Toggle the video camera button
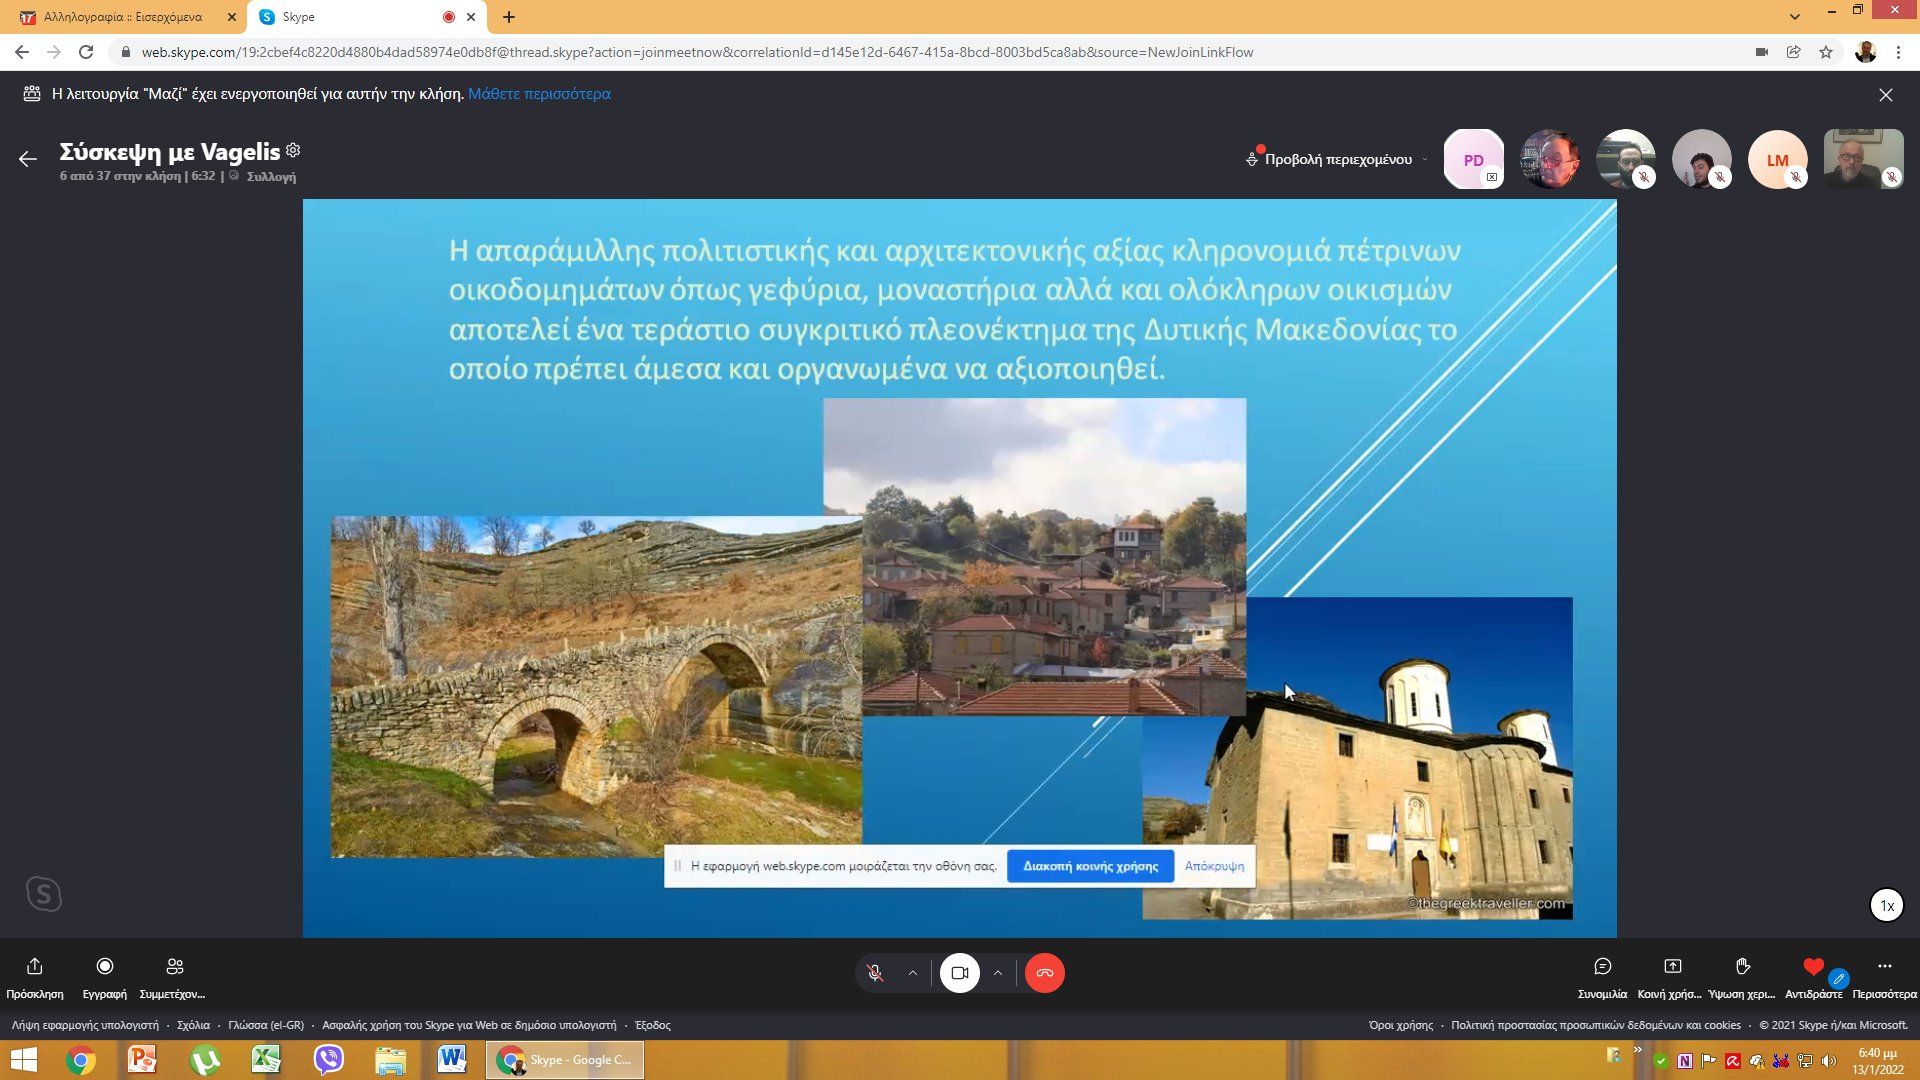Viewport: 1920px width, 1080px height. [959, 973]
